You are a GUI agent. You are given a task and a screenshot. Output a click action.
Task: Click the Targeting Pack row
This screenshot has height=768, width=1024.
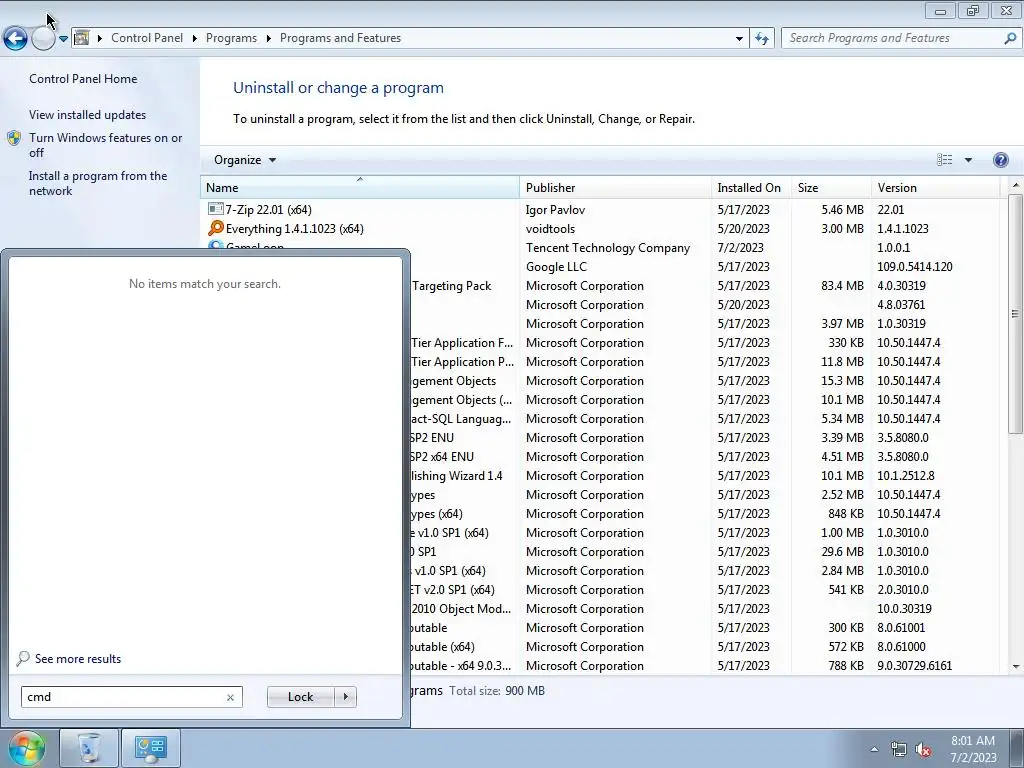[601, 285]
